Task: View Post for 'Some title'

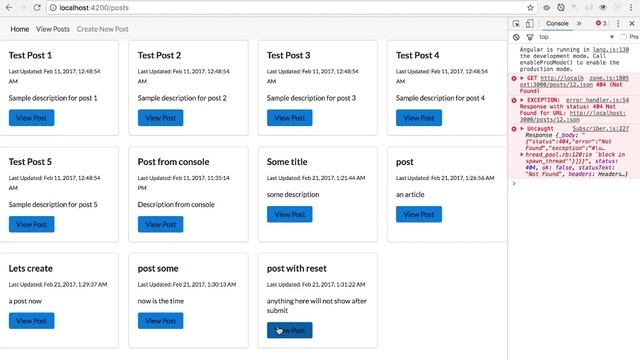Action: 289,214
